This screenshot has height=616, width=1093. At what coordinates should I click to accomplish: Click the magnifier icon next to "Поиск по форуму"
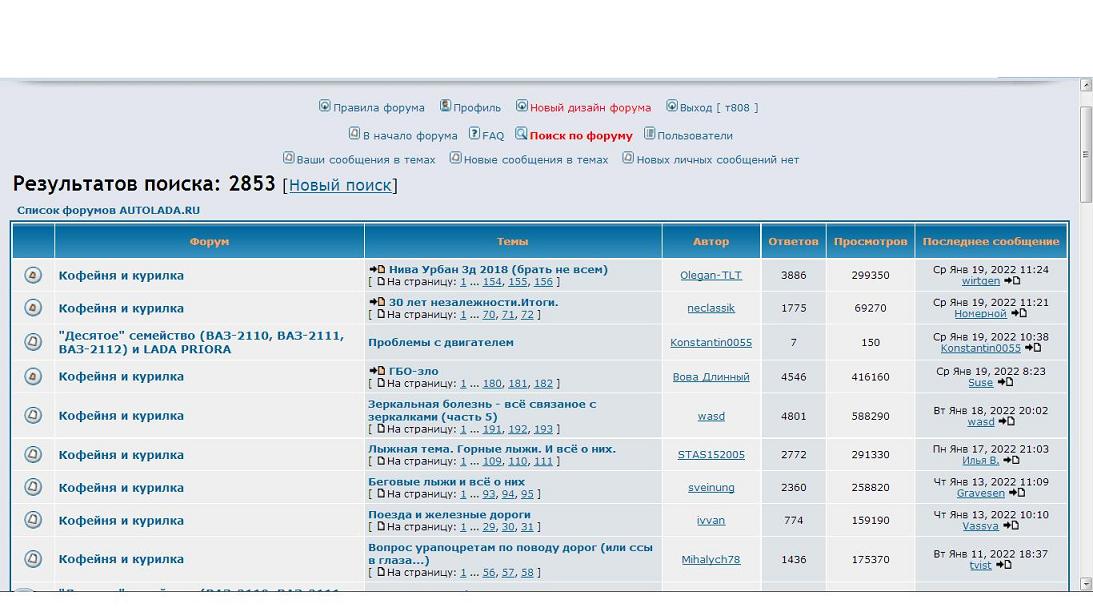pos(521,134)
